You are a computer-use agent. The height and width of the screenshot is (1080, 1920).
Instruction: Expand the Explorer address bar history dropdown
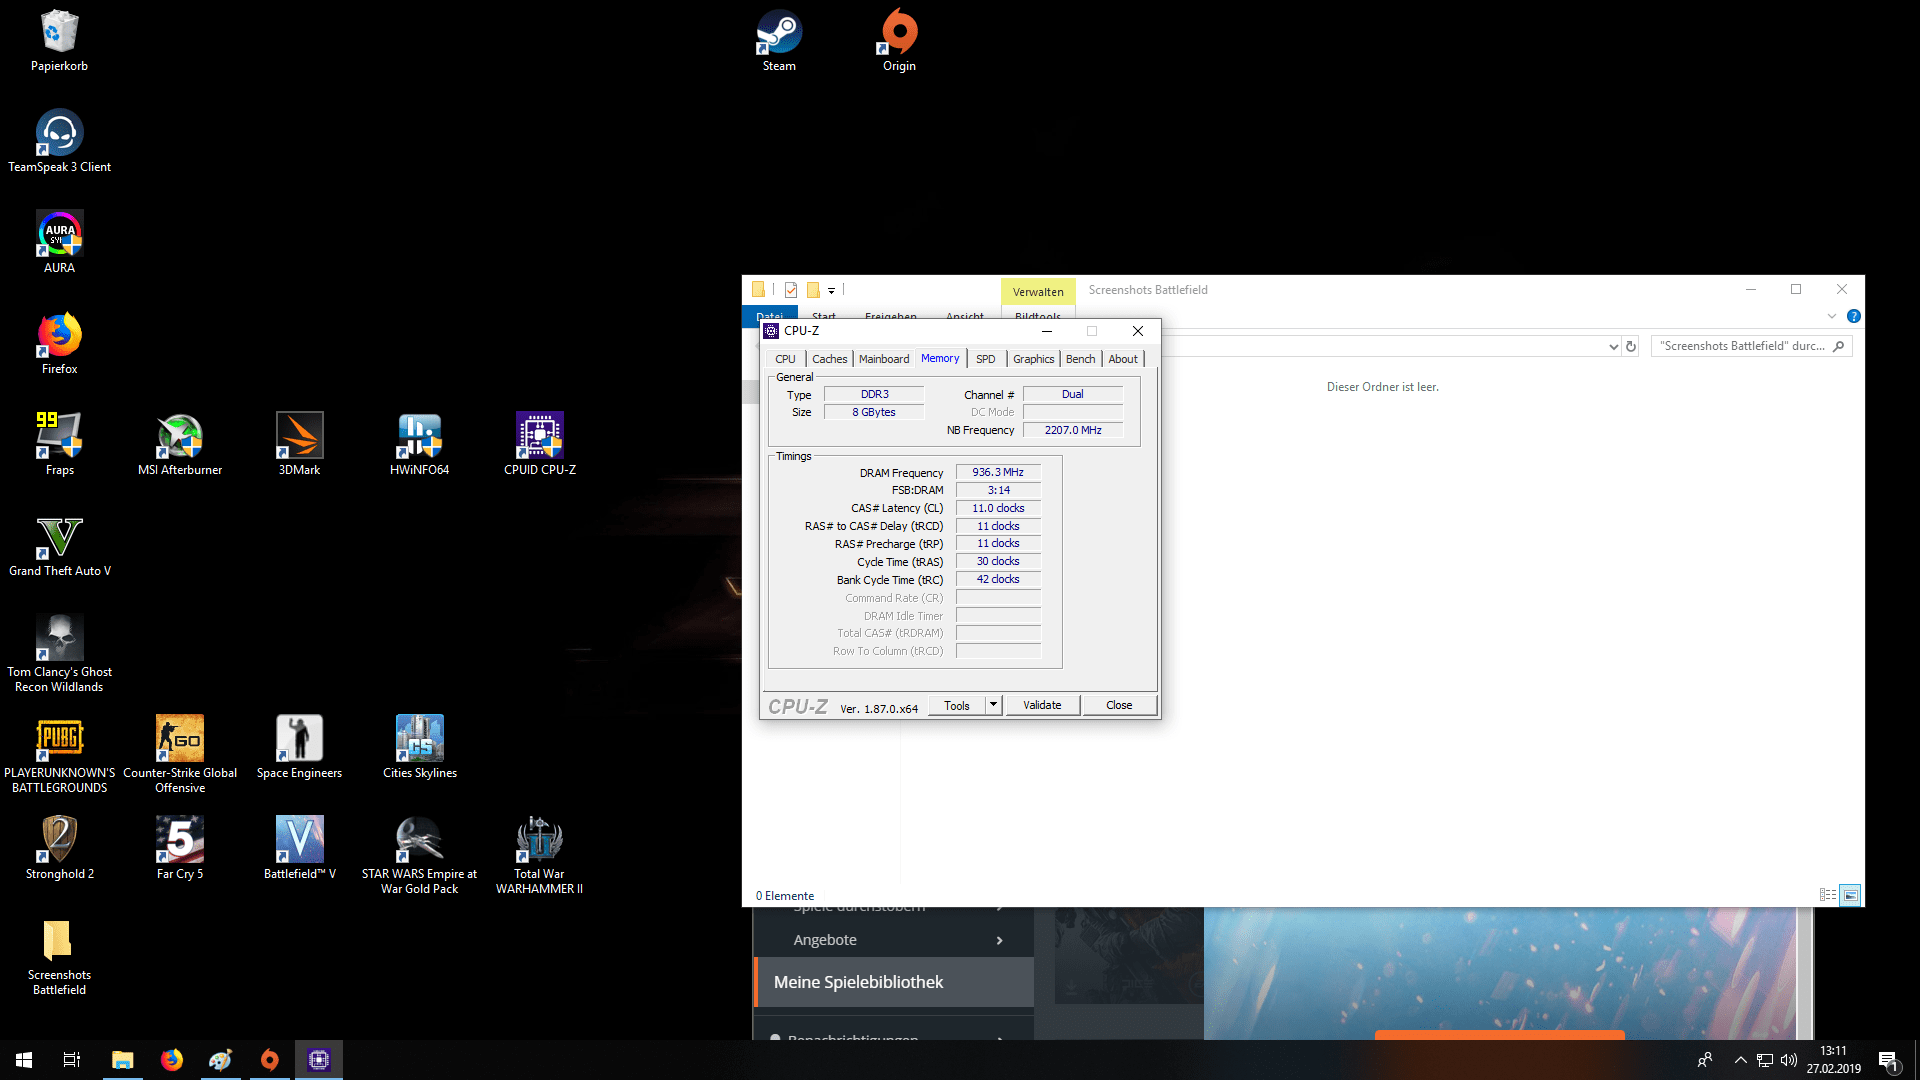[x=1613, y=347]
